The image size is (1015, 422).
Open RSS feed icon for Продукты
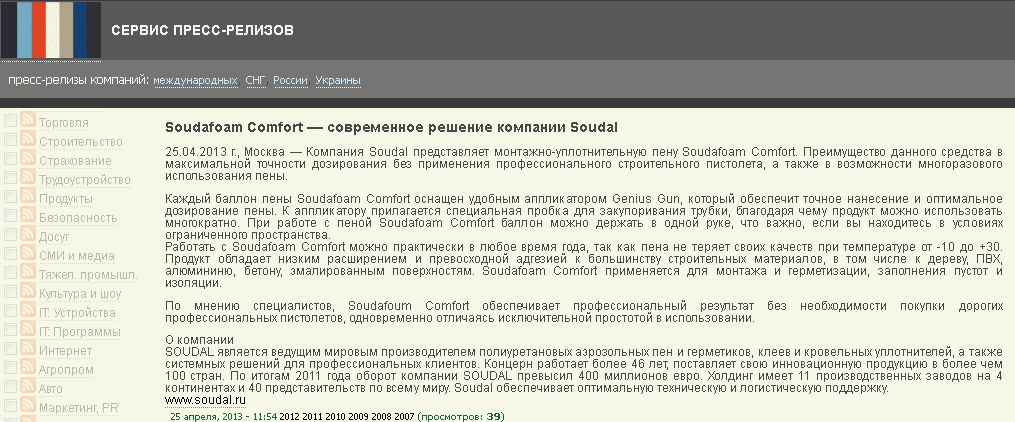coord(28,195)
